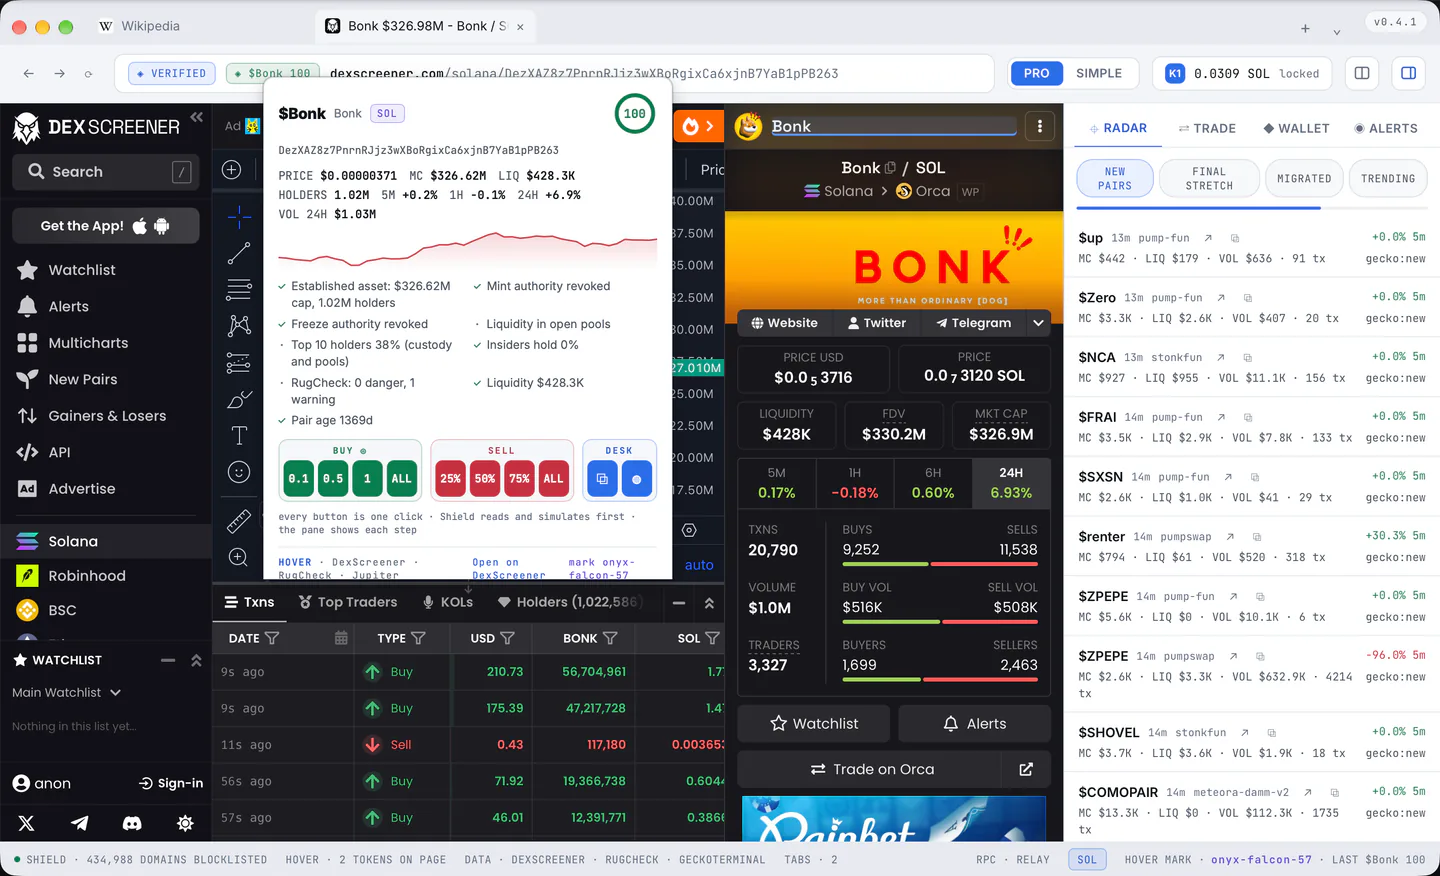Add Bonk to Watchlist button

click(x=814, y=723)
